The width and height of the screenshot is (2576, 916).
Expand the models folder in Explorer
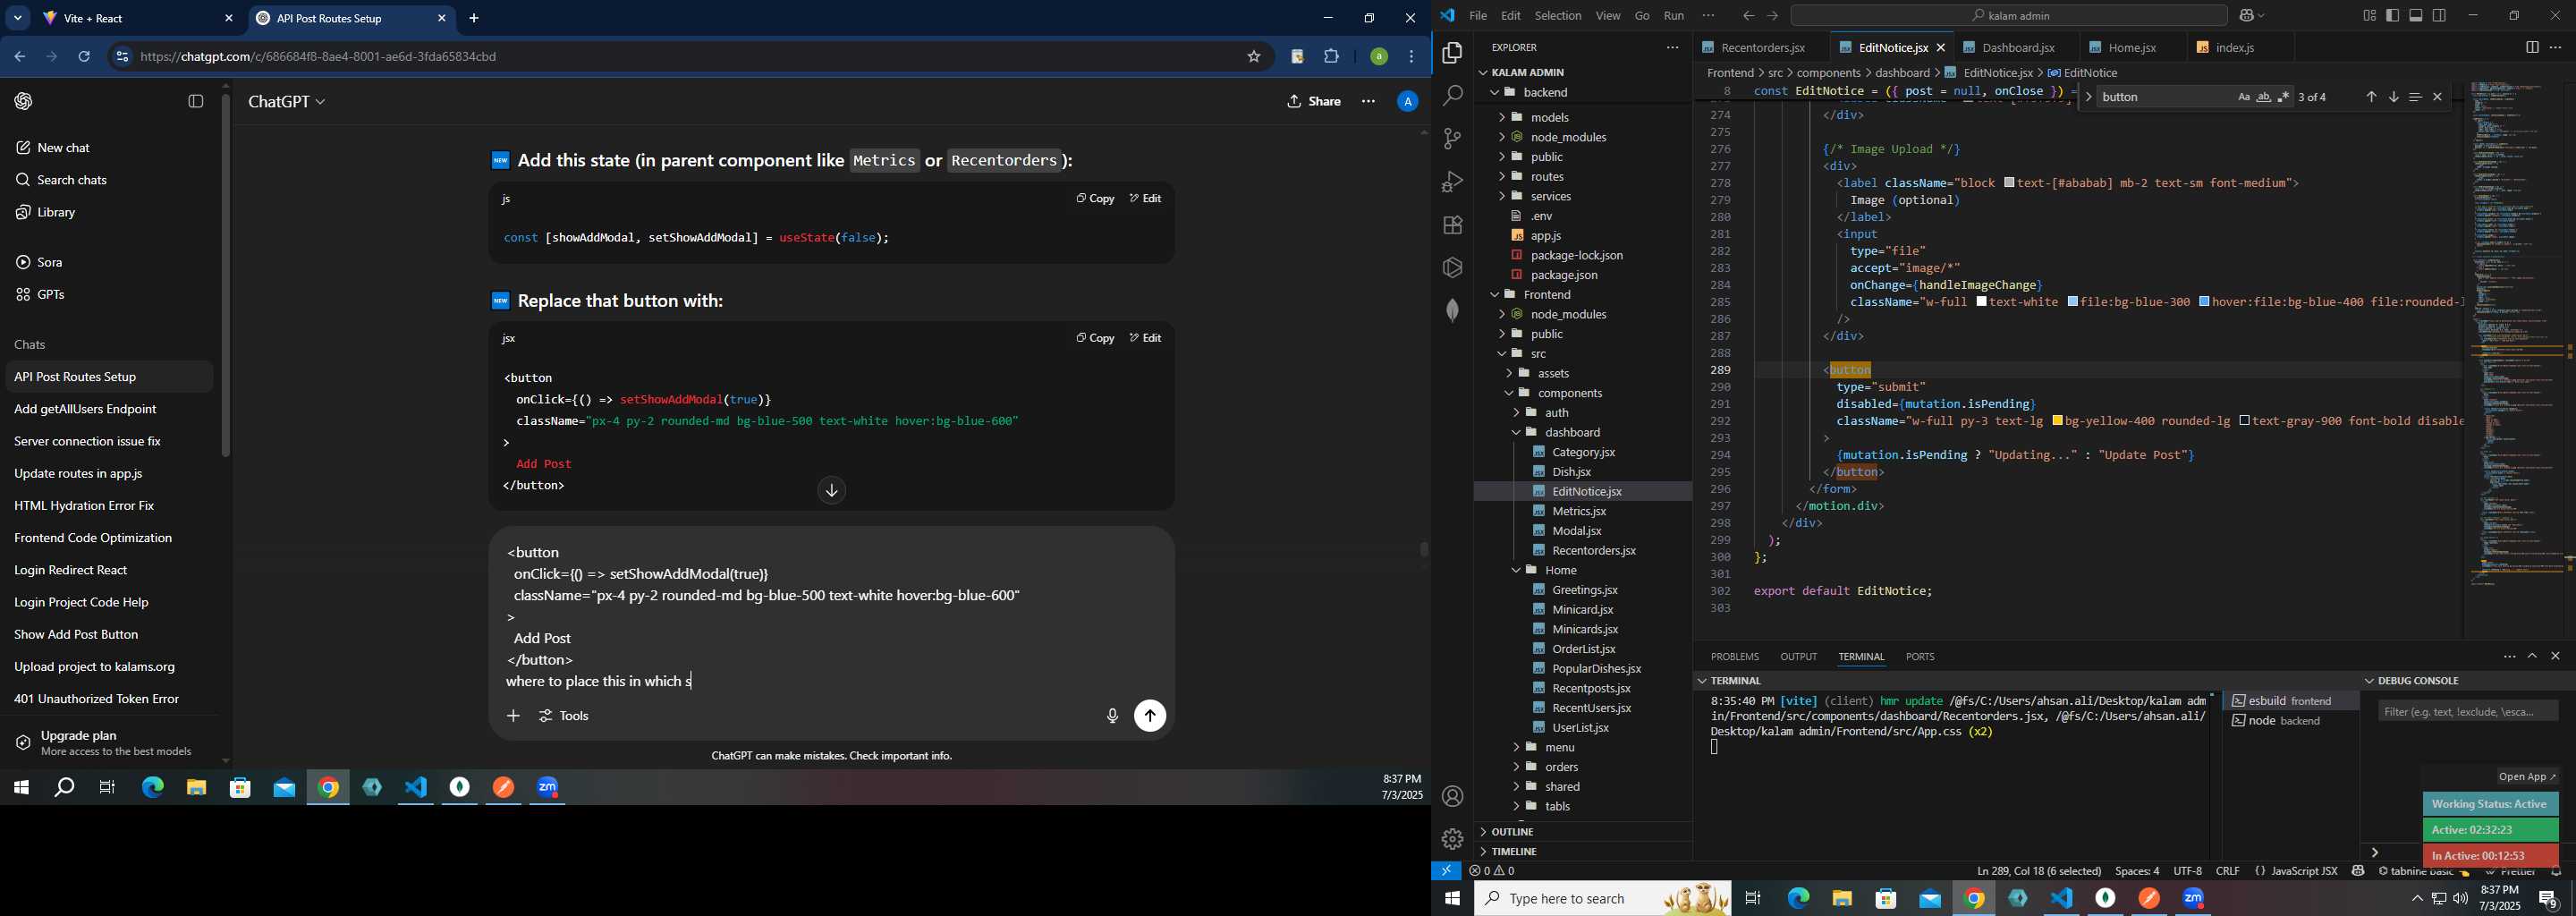pyautogui.click(x=1550, y=117)
